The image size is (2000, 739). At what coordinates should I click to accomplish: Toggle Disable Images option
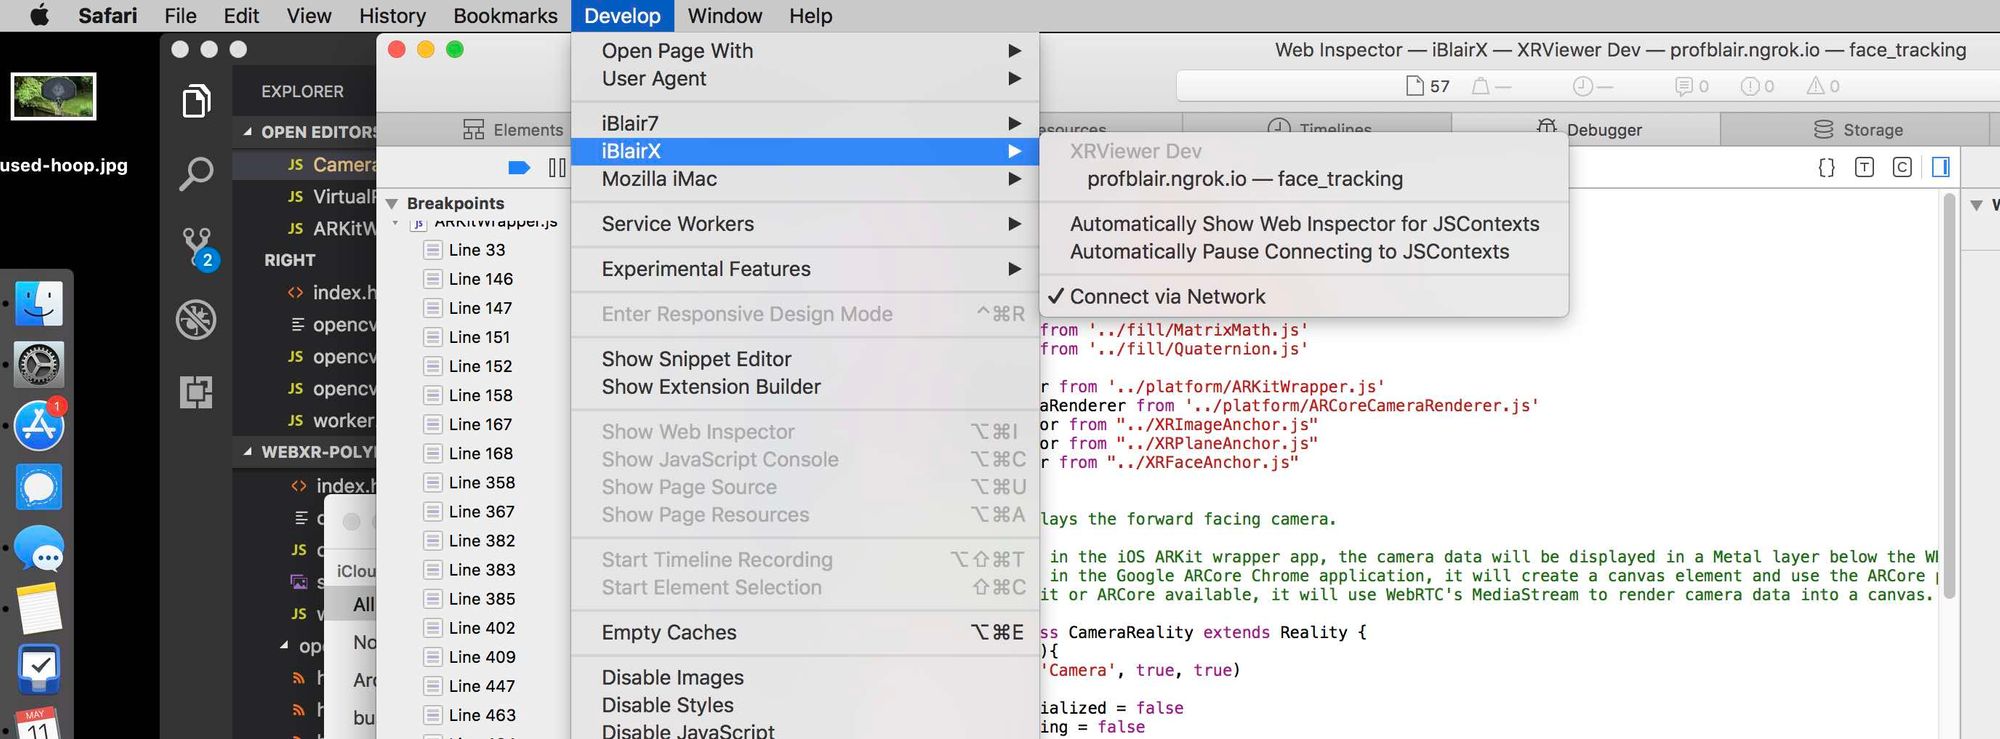(805, 677)
